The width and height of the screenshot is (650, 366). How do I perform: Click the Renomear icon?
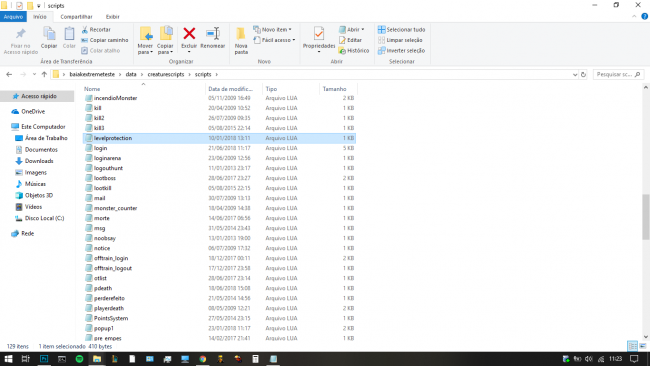click(213, 38)
